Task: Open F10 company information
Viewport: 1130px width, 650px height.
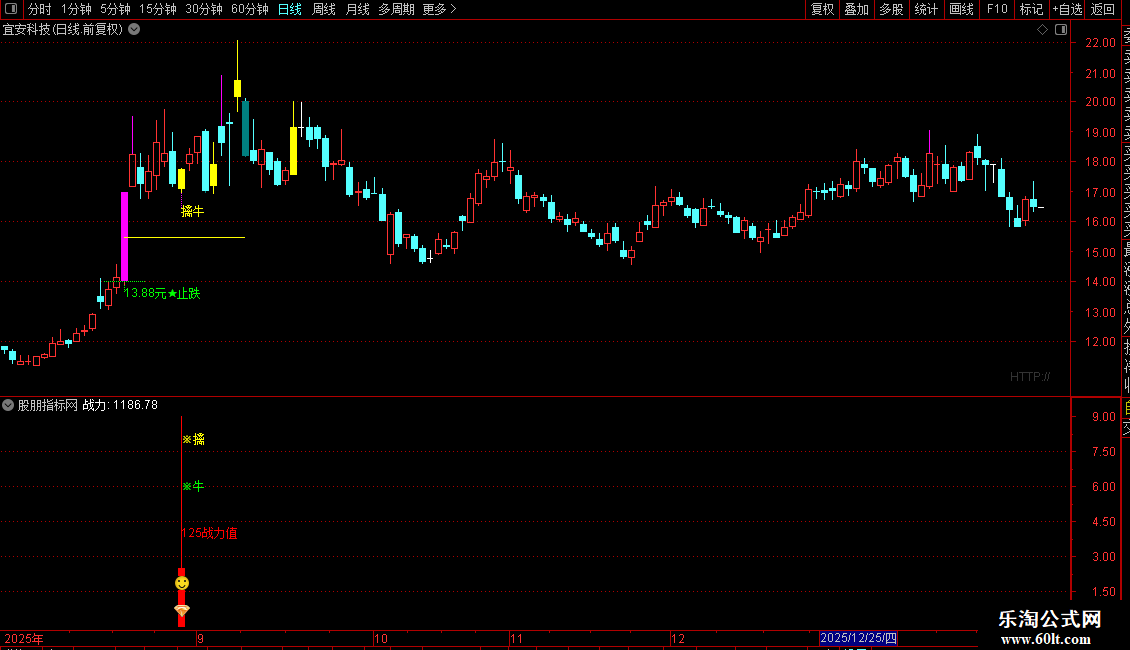Action: [x=997, y=9]
